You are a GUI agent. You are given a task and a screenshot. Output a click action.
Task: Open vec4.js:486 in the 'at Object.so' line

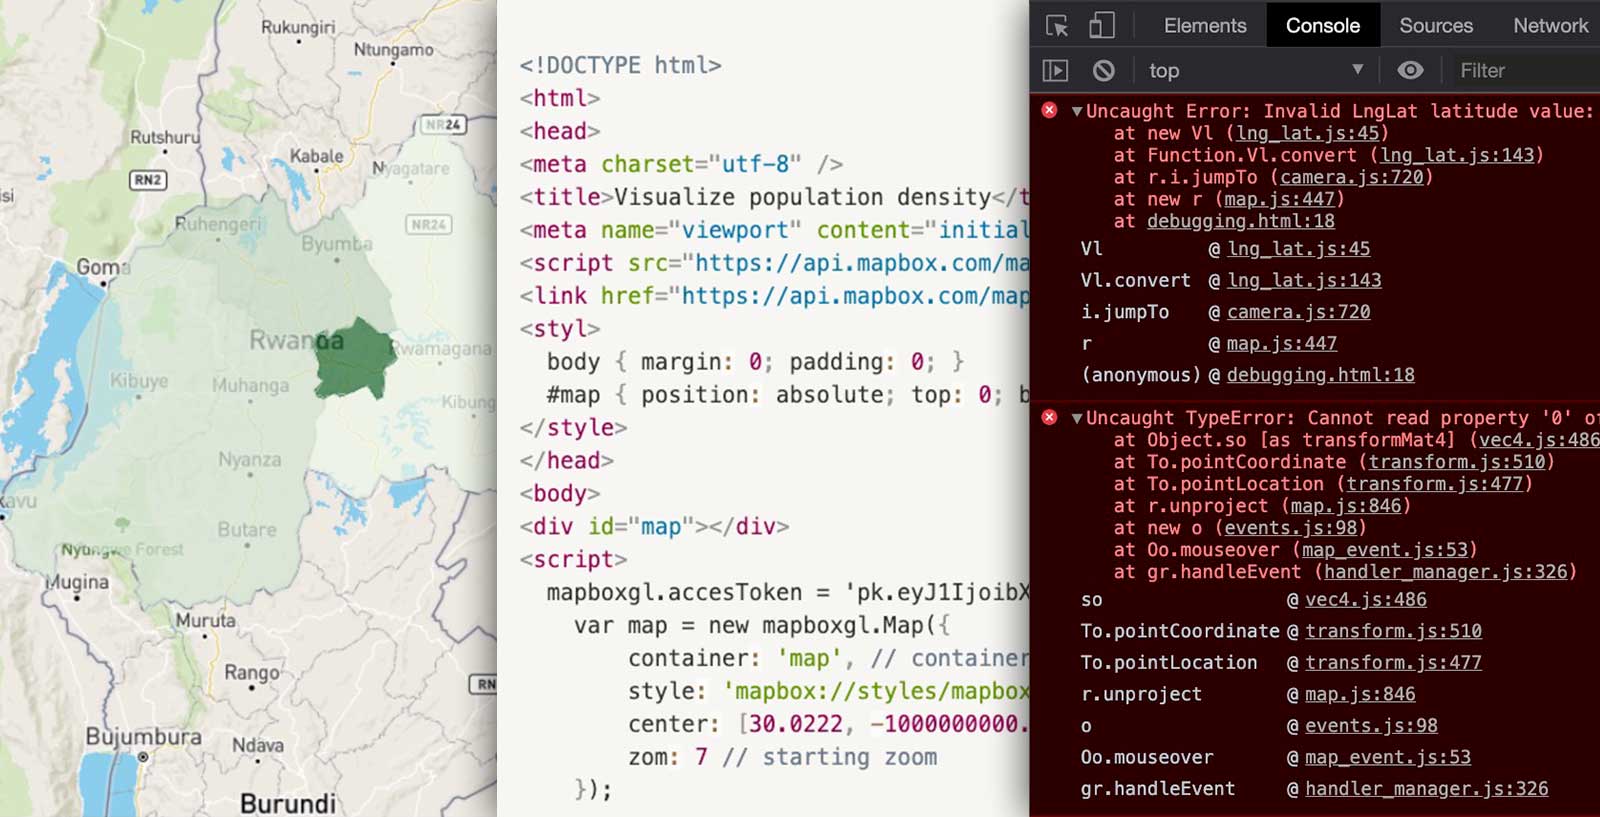click(1538, 440)
